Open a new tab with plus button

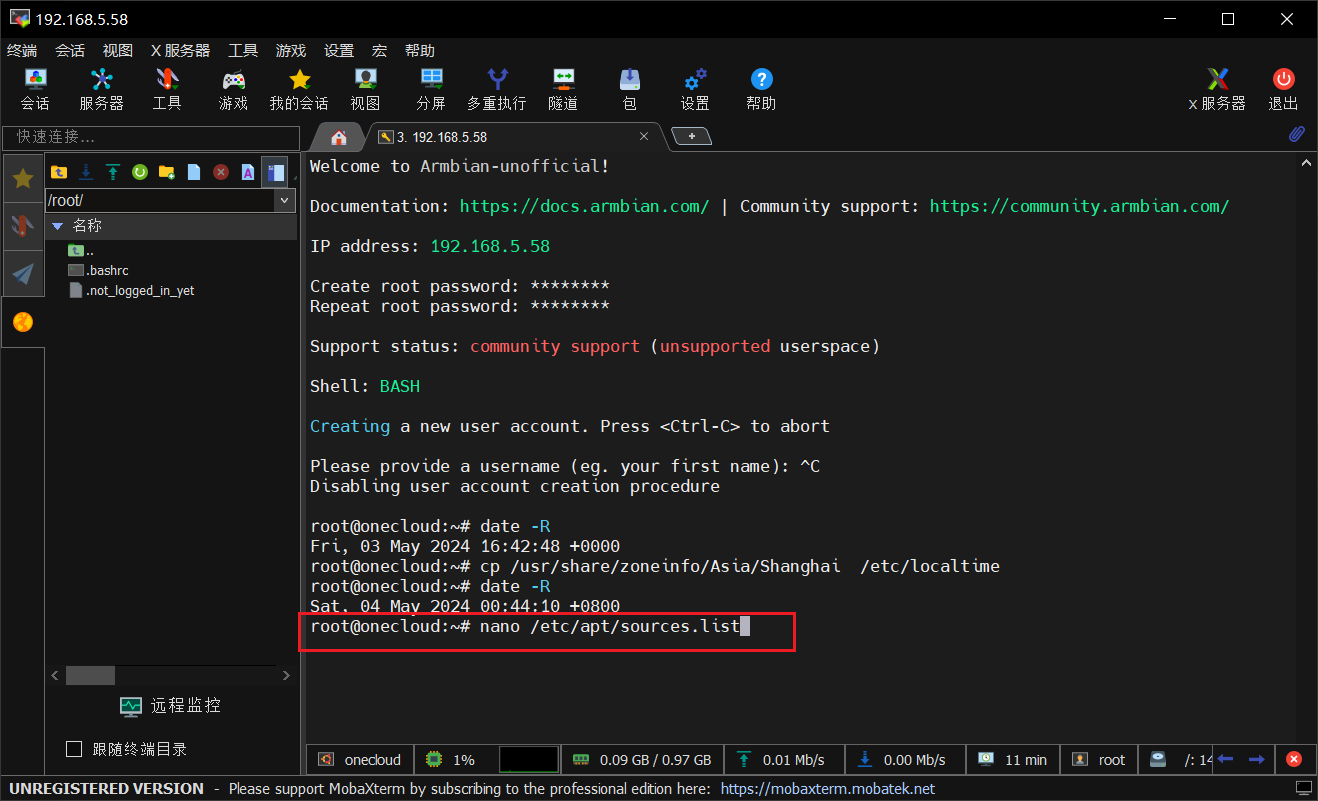click(691, 136)
